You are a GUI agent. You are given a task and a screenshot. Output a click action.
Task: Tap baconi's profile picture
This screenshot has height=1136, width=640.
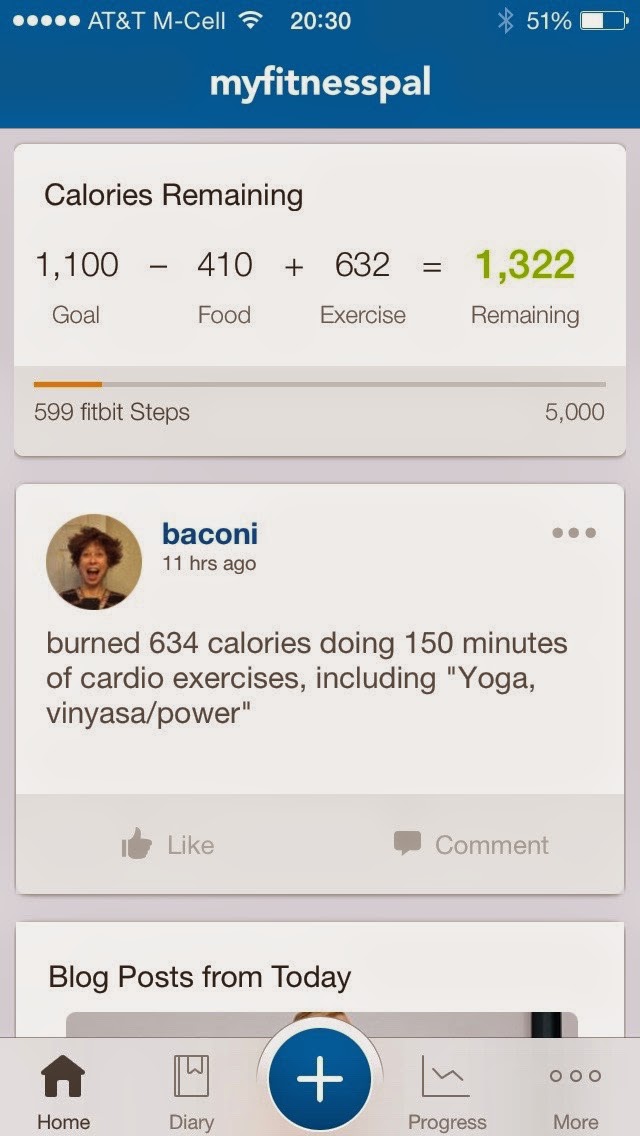tap(94, 562)
